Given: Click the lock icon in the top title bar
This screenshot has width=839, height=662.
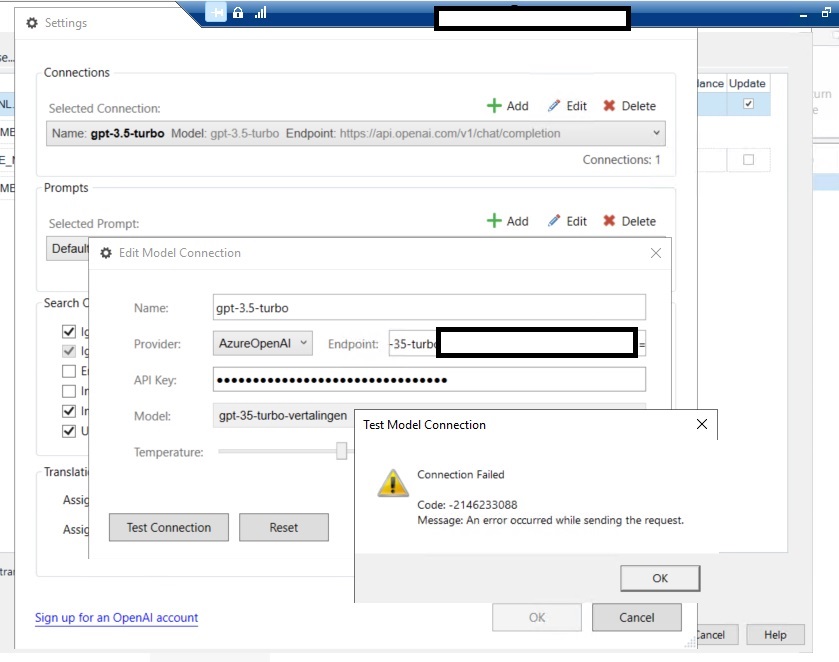Looking at the screenshot, I should 237,13.
